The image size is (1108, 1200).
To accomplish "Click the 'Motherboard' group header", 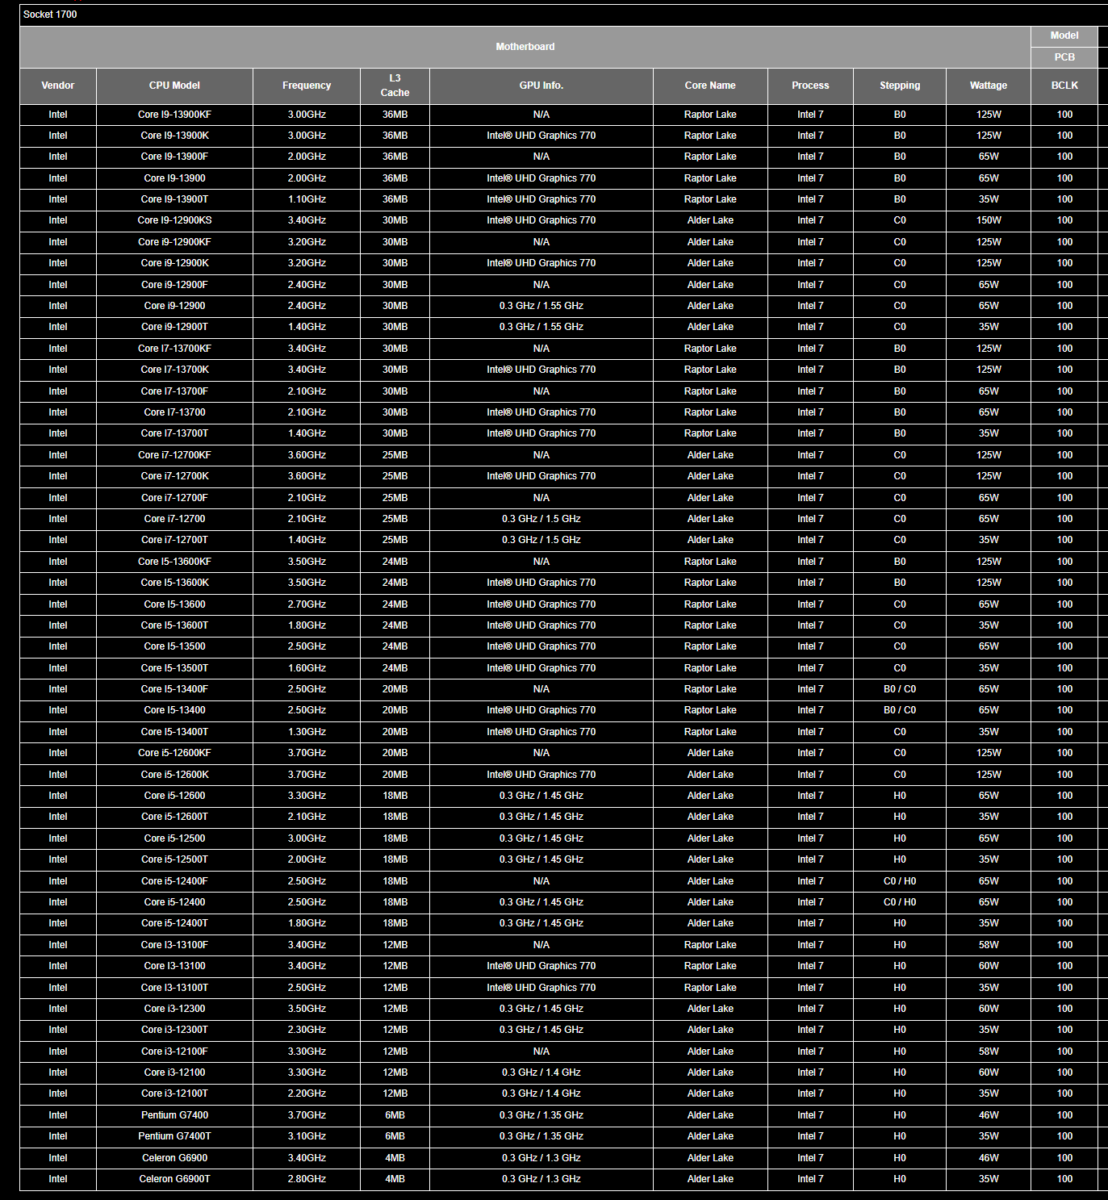I will click(x=525, y=47).
